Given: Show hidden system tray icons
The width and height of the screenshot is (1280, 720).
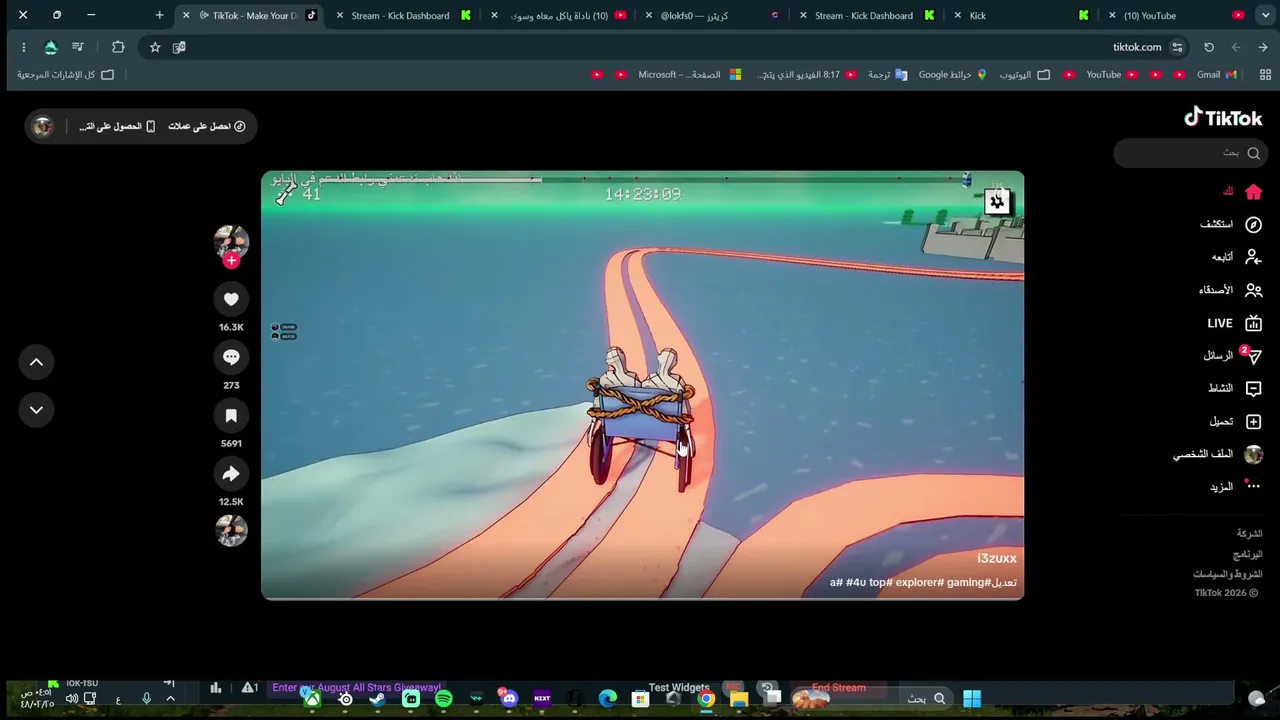Looking at the screenshot, I should (x=170, y=699).
